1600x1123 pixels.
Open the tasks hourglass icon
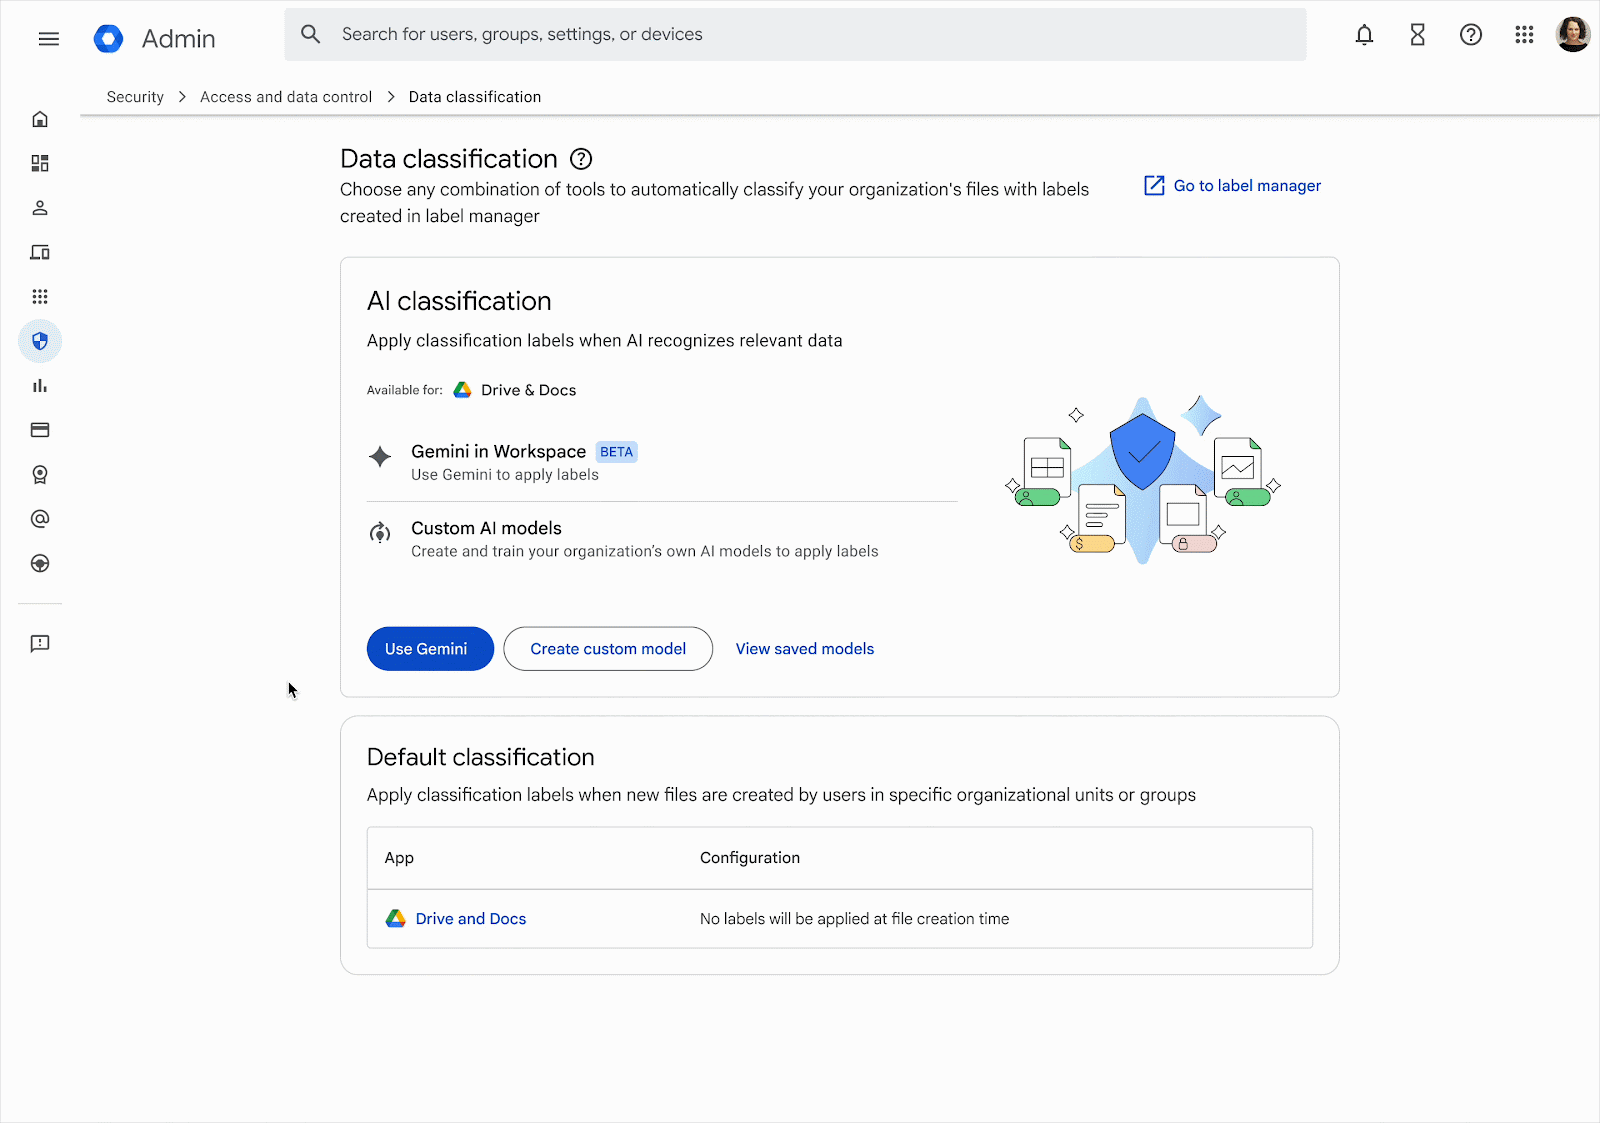(x=1417, y=35)
